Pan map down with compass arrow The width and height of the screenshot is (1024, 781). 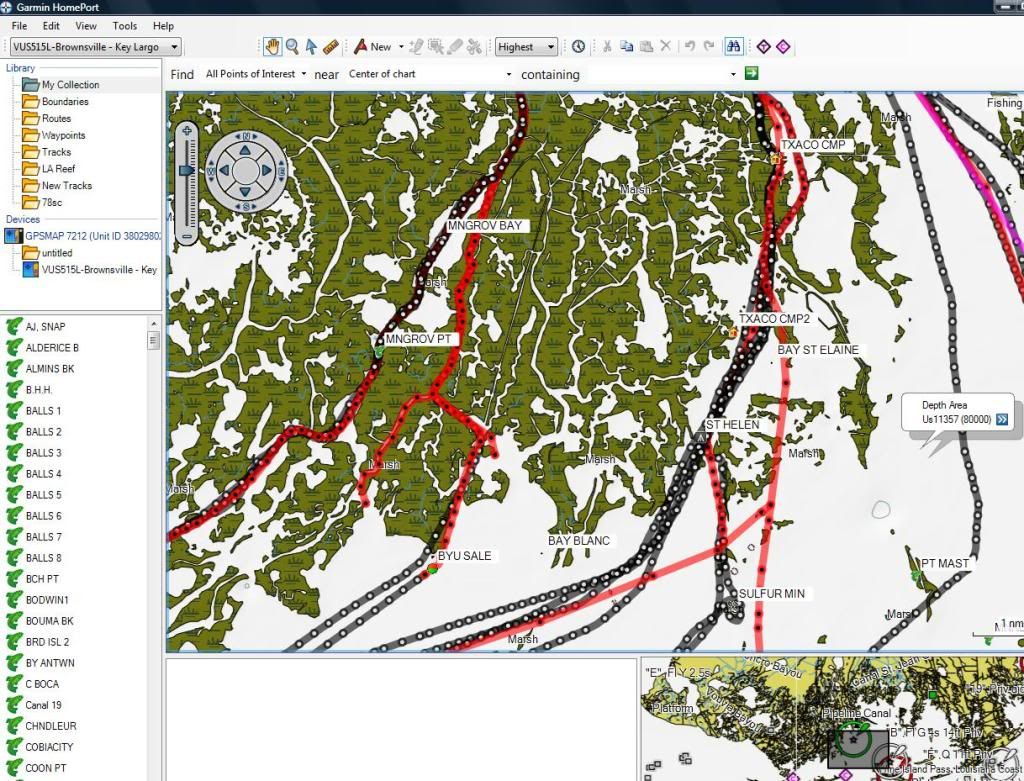click(245, 191)
